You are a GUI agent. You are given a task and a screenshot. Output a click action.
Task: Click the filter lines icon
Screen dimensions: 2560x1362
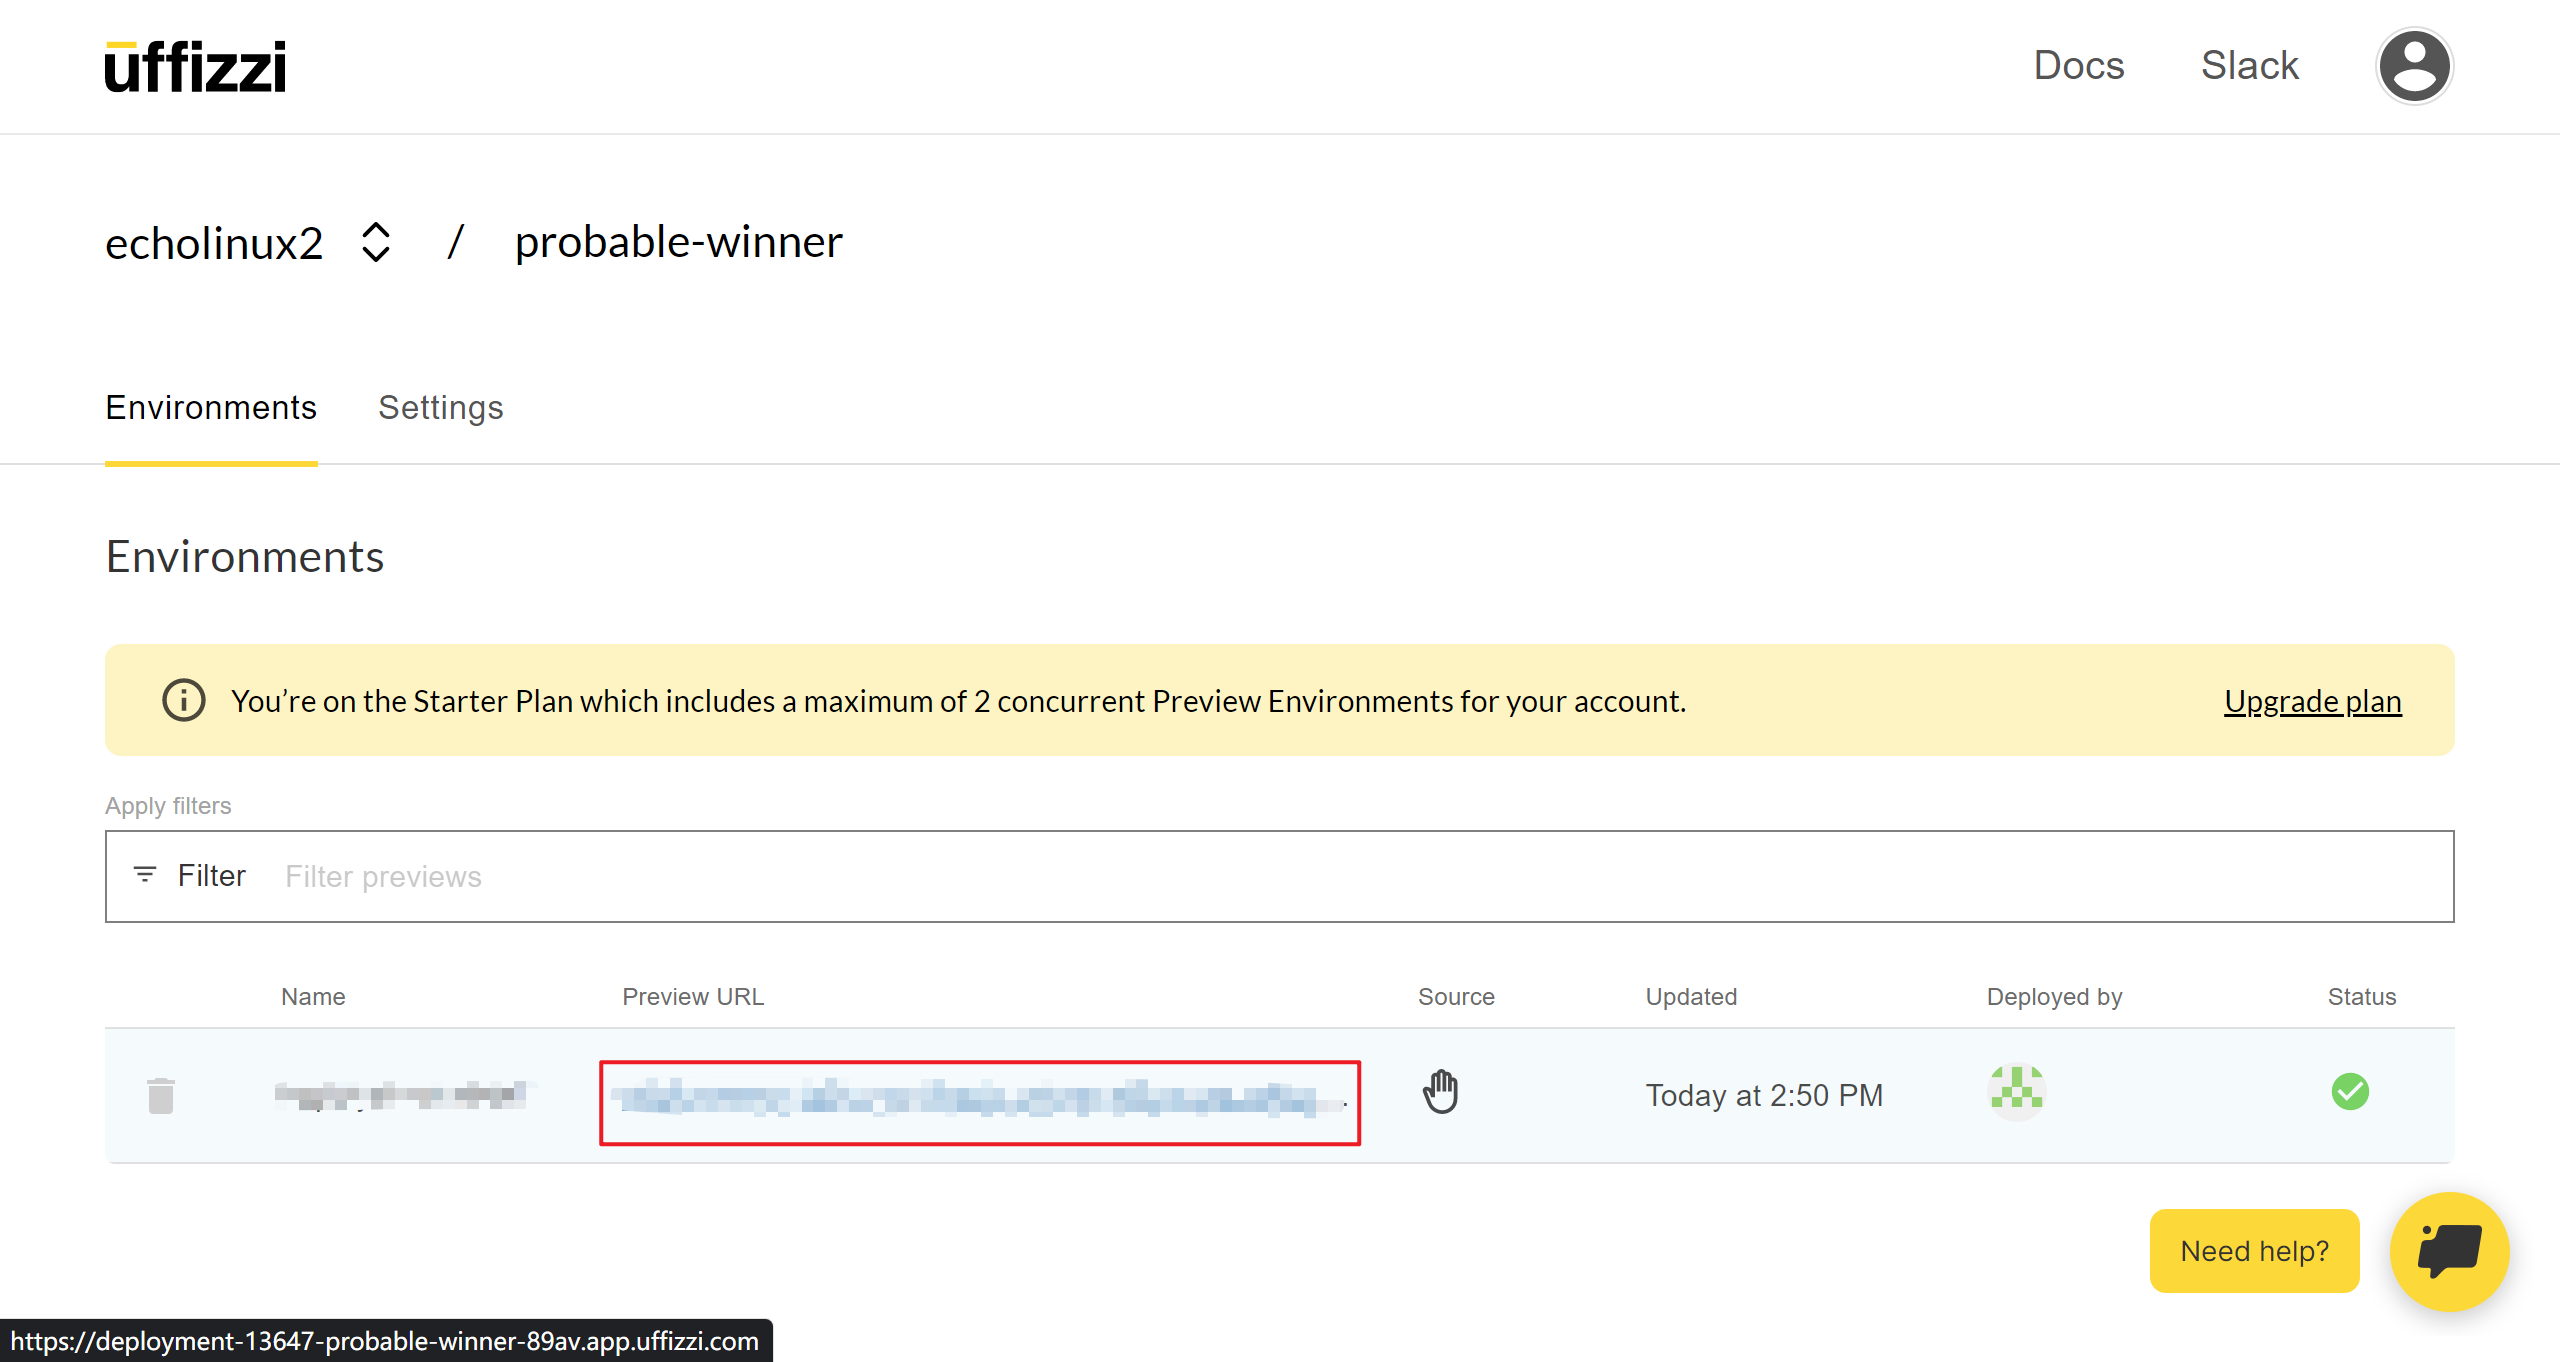click(x=145, y=875)
